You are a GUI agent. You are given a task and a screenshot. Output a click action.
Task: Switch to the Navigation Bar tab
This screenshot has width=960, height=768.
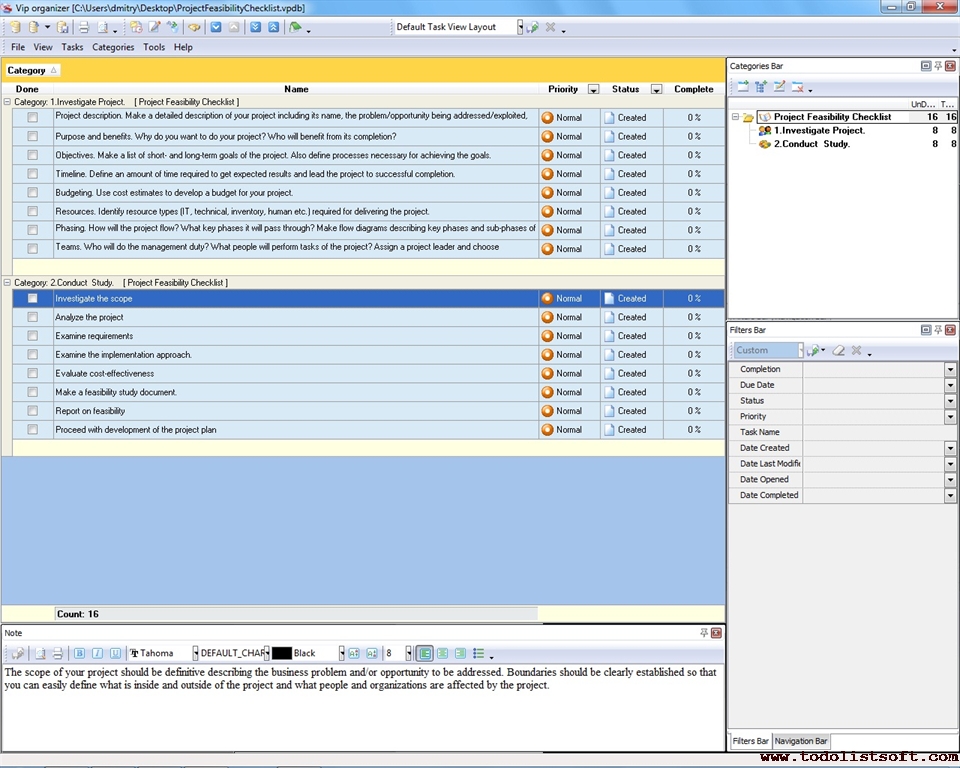point(801,741)
